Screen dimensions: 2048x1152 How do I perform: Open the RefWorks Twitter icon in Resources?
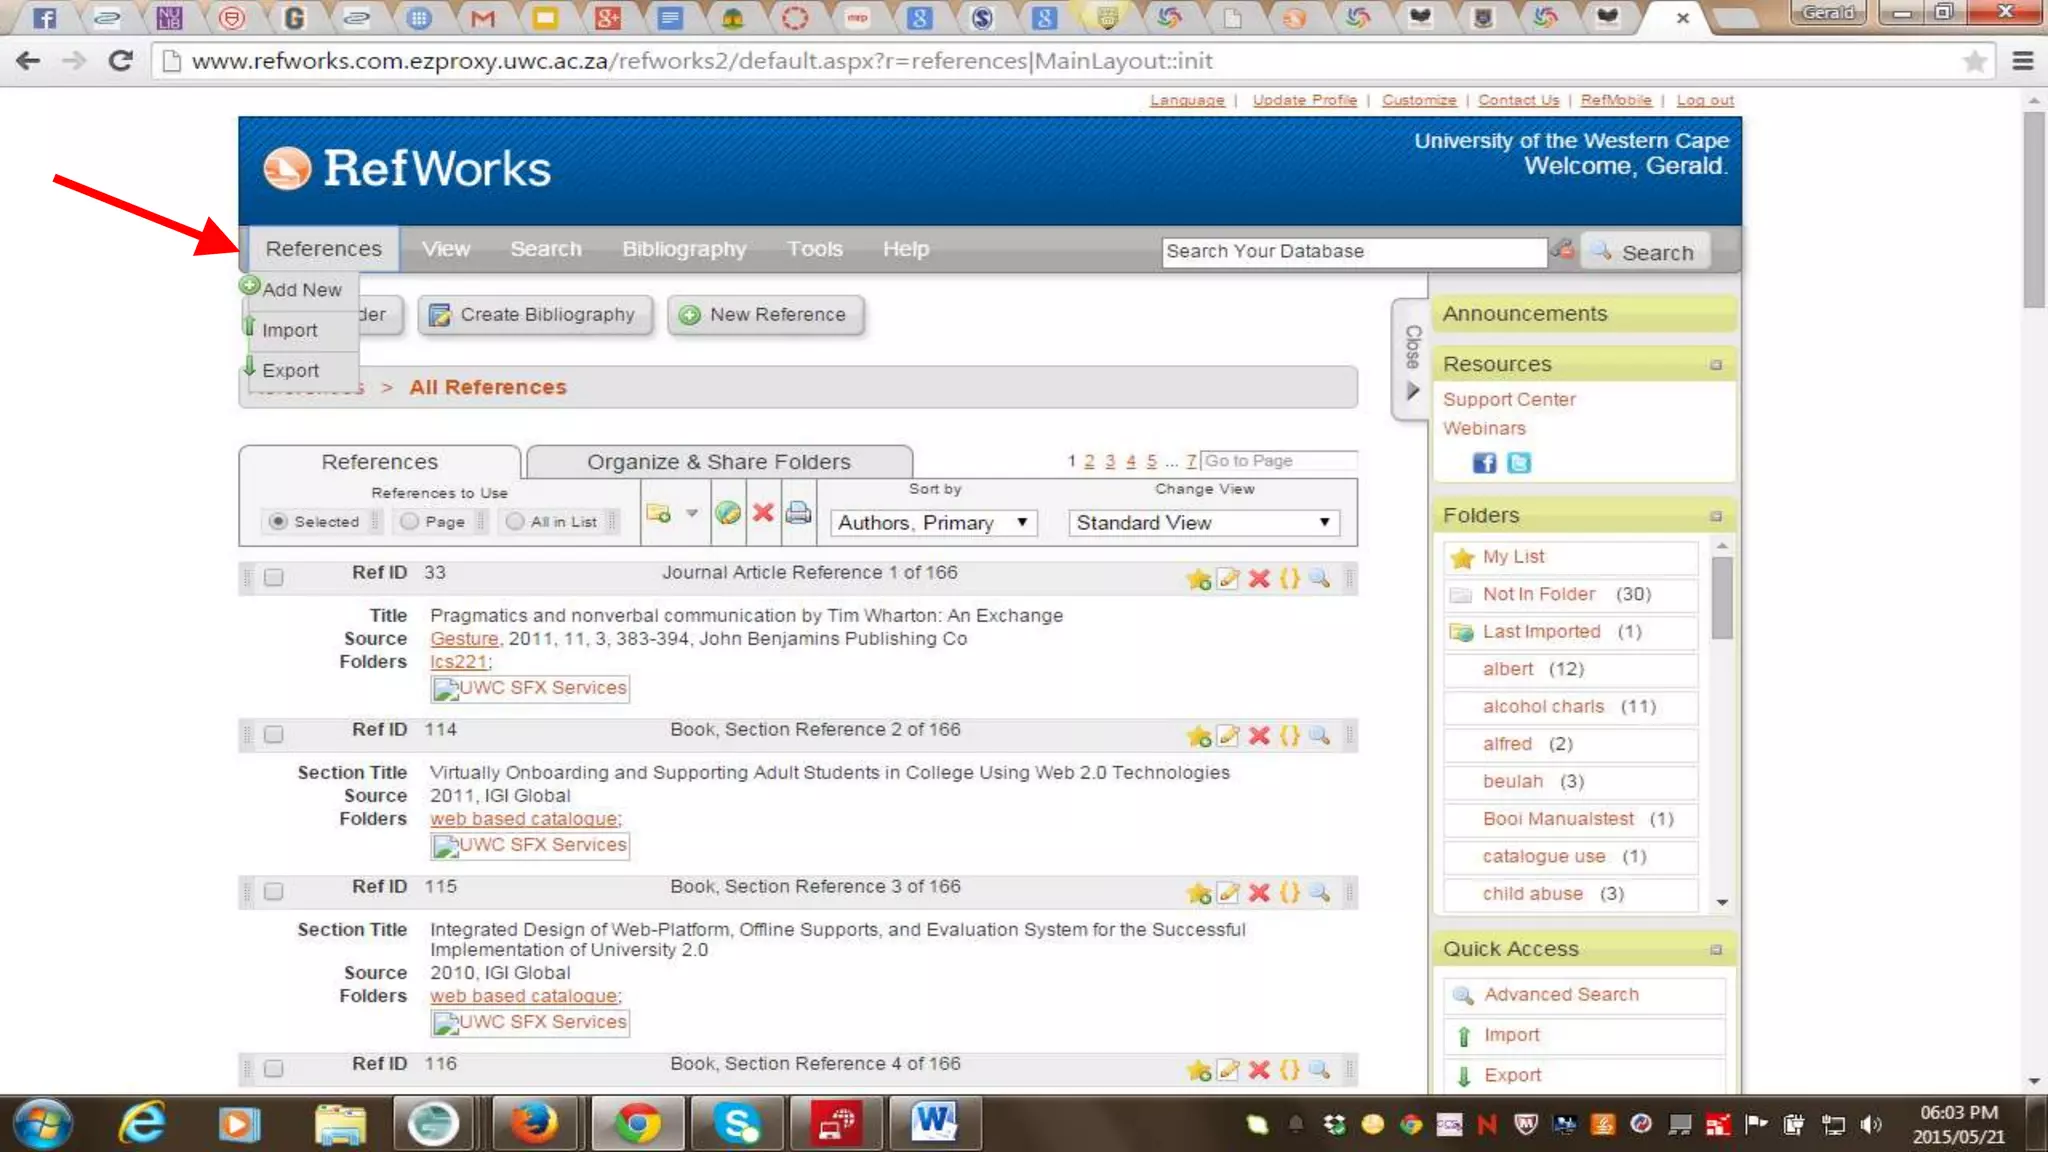(x=1518, y=463)
